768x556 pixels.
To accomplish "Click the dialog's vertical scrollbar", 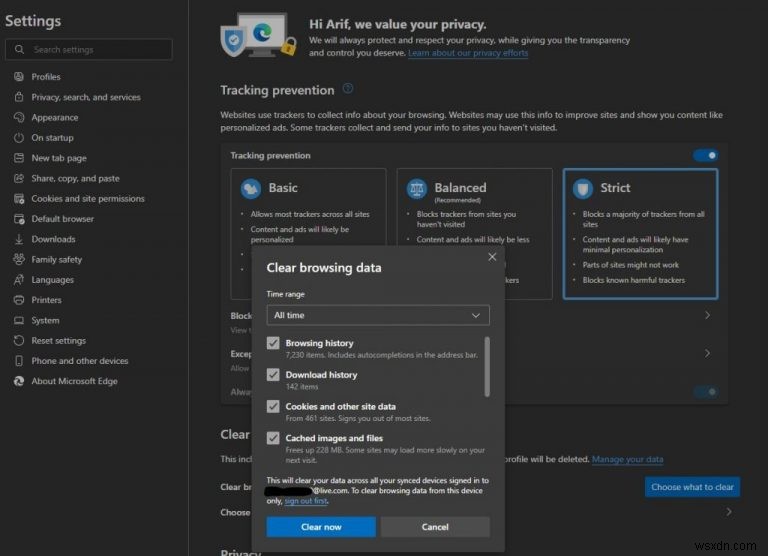I will pos(487,366).
